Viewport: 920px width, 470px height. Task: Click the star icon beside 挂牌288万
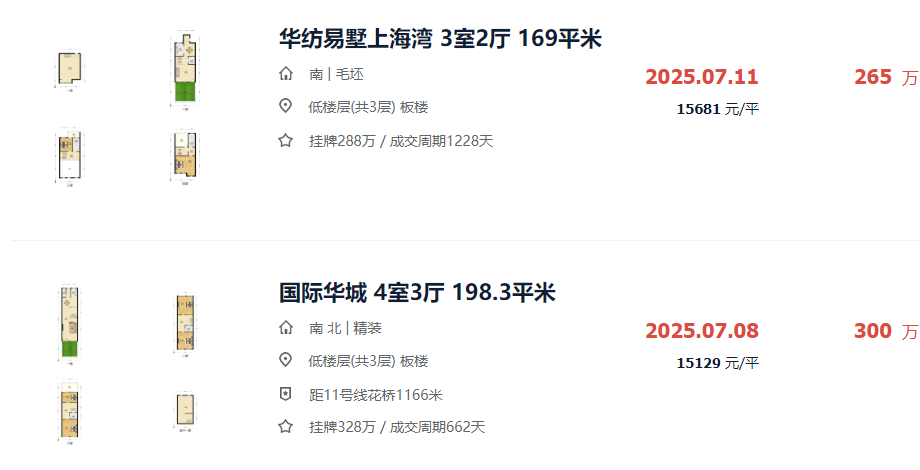(286, 141)
